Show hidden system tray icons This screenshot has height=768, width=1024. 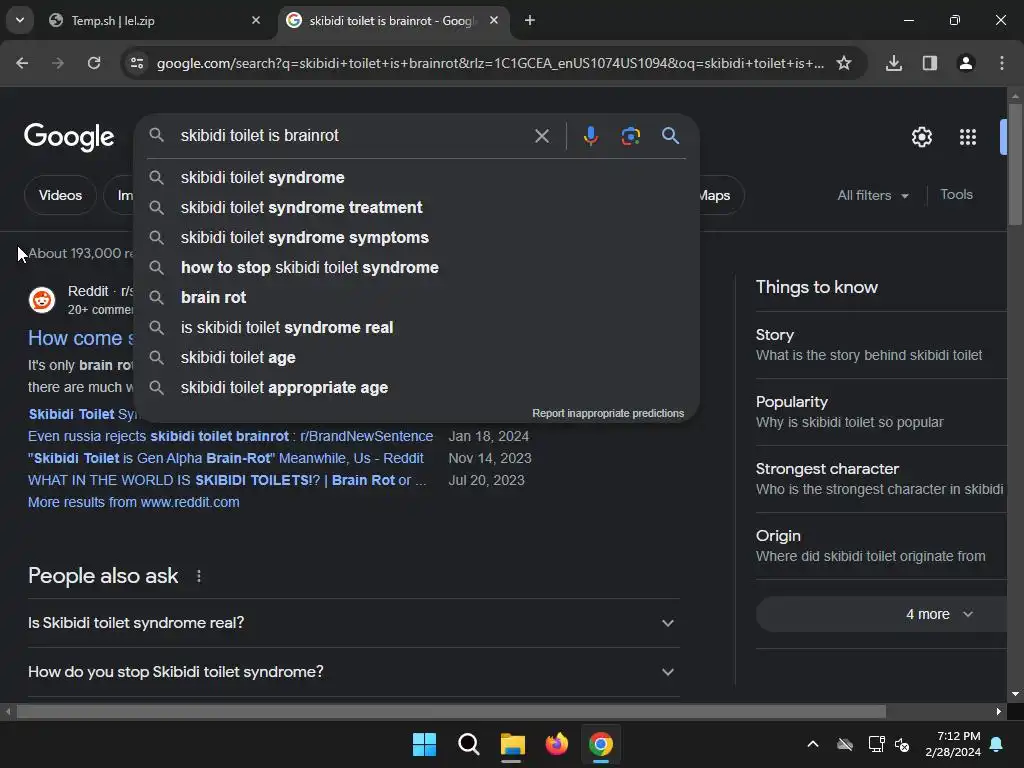pos(813,744)
